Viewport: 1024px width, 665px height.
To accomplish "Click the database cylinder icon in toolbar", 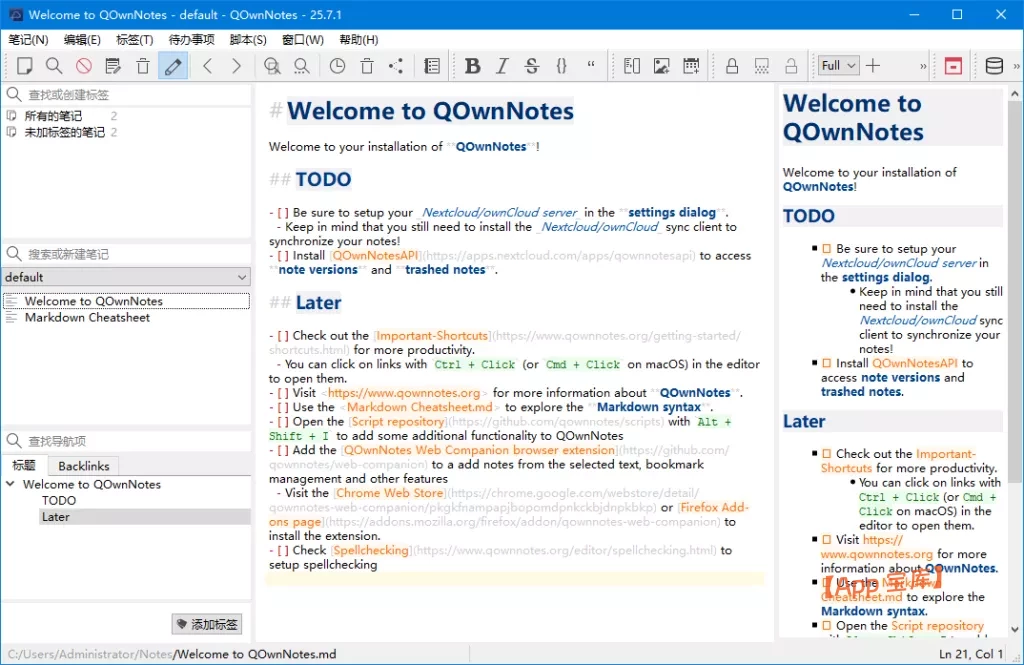I will pos(994,66).
